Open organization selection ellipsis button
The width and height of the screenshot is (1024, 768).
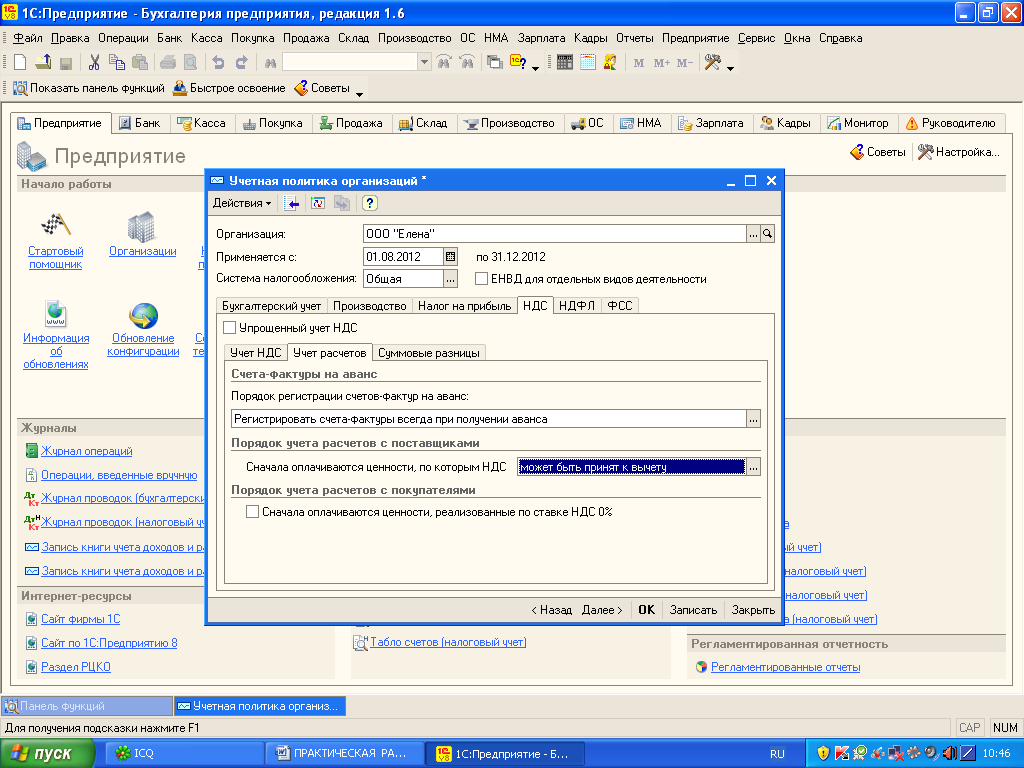754,233
